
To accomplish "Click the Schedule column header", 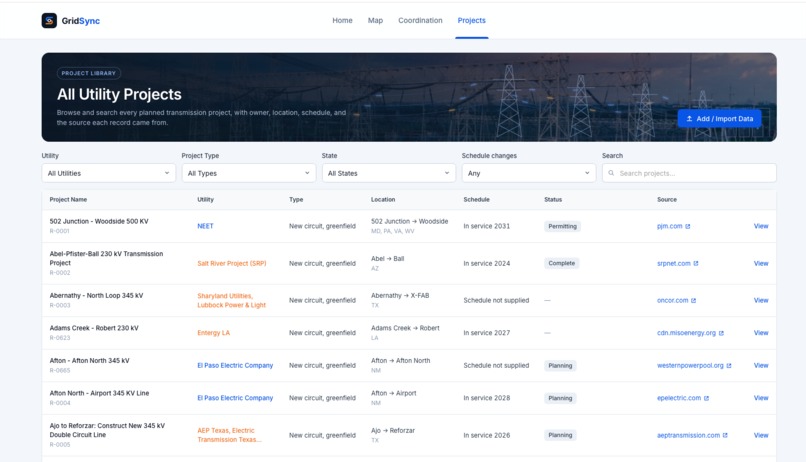I will click(476, 199).
